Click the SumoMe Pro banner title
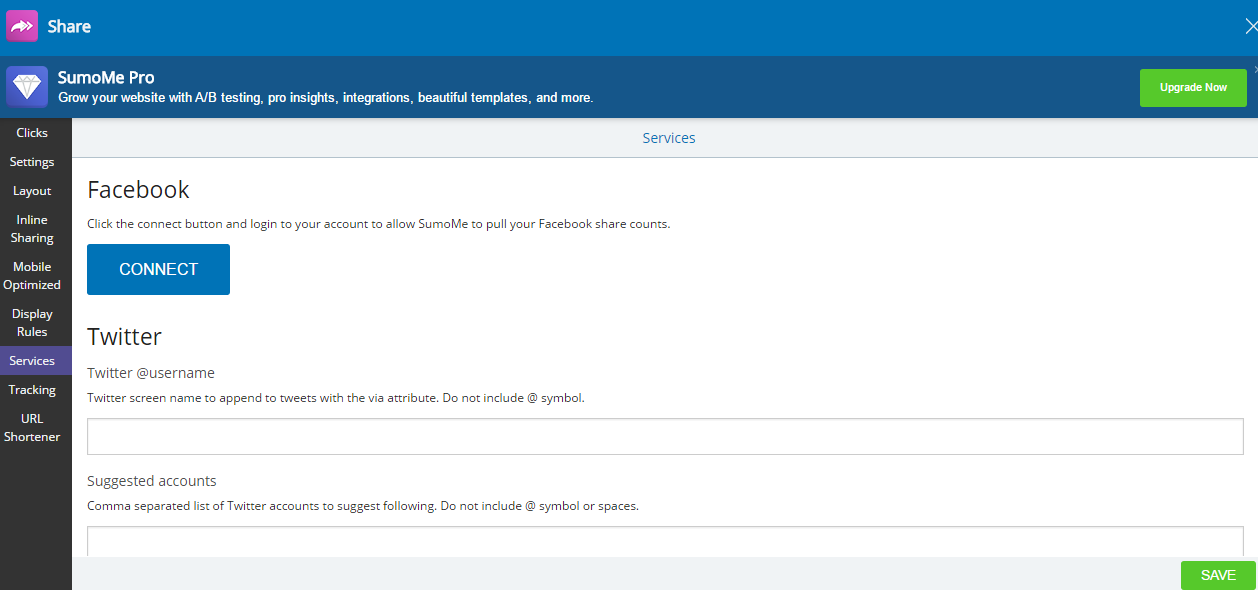The height and width of the screenshot is (590, 1258). [x=106, y=78]
